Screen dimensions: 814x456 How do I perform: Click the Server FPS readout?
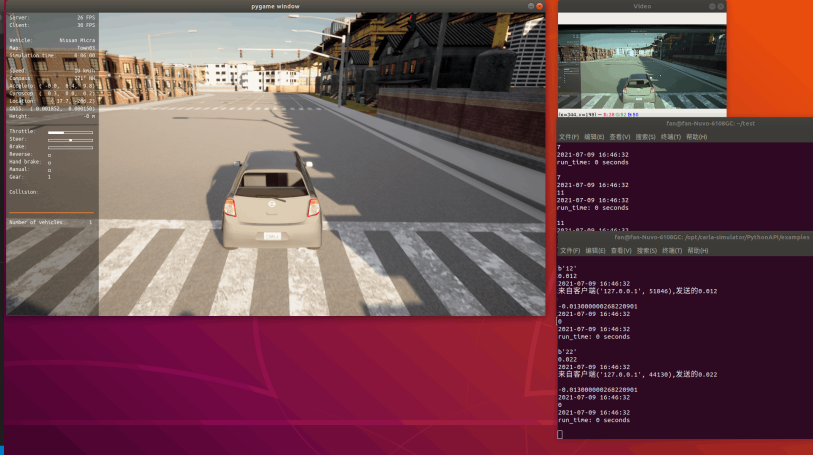(x=52, y=18)
